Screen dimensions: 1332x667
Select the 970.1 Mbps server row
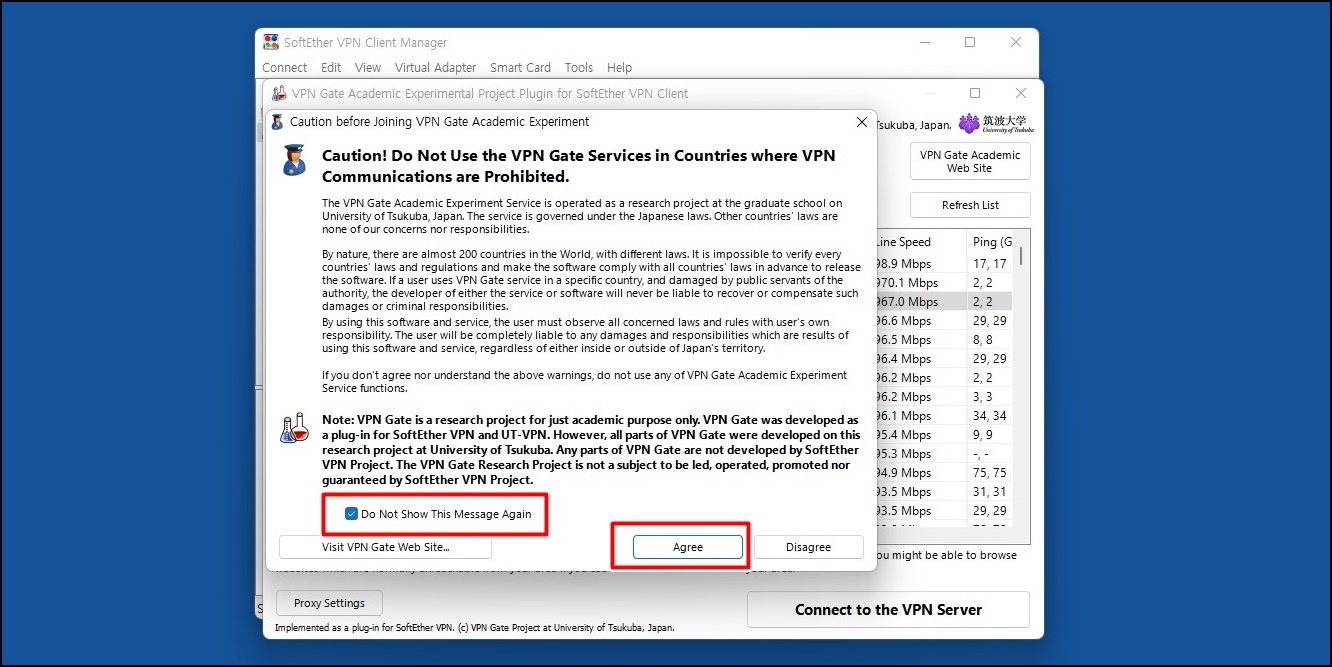[x=944, y=283]
